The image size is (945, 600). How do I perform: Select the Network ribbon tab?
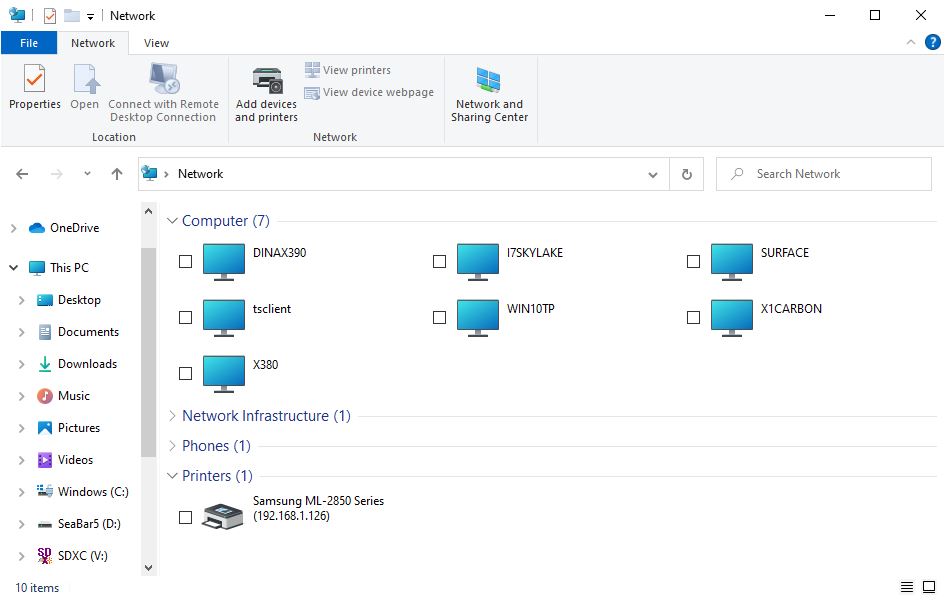pos(93,43)
